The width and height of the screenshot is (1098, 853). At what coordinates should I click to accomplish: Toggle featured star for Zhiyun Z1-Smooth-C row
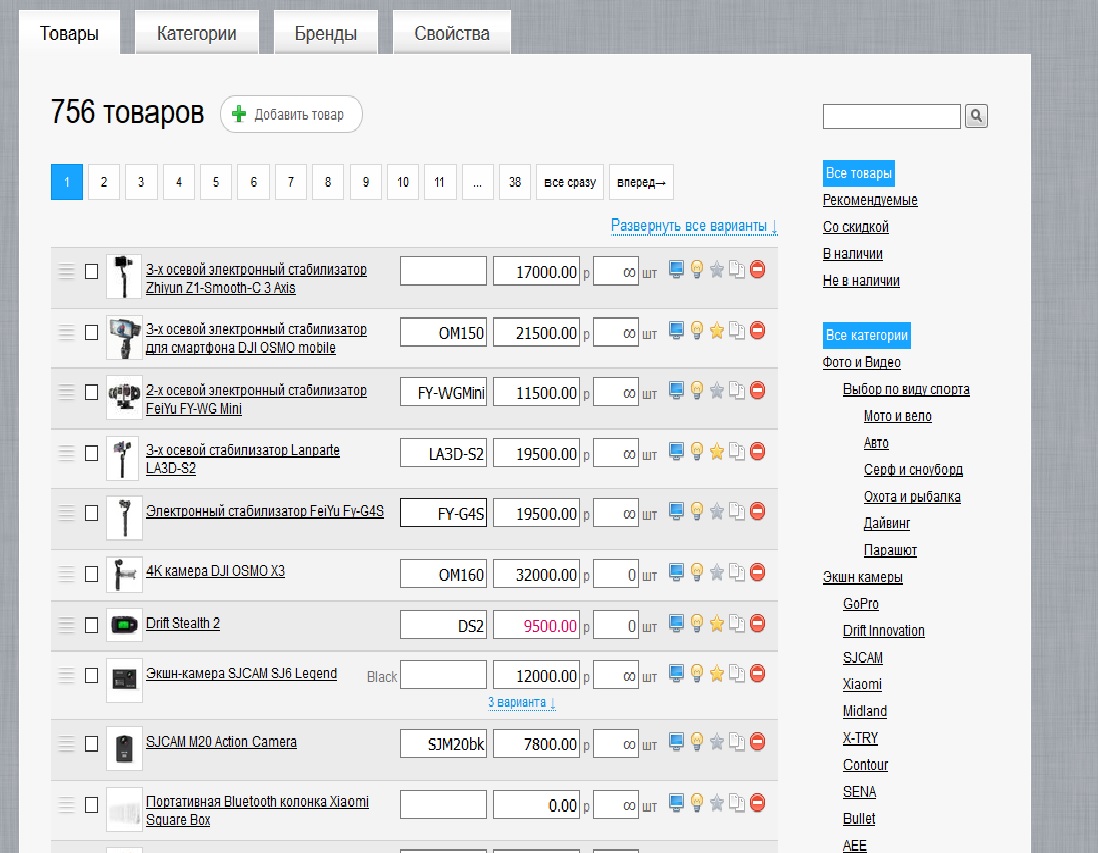[x=716, y=269]
